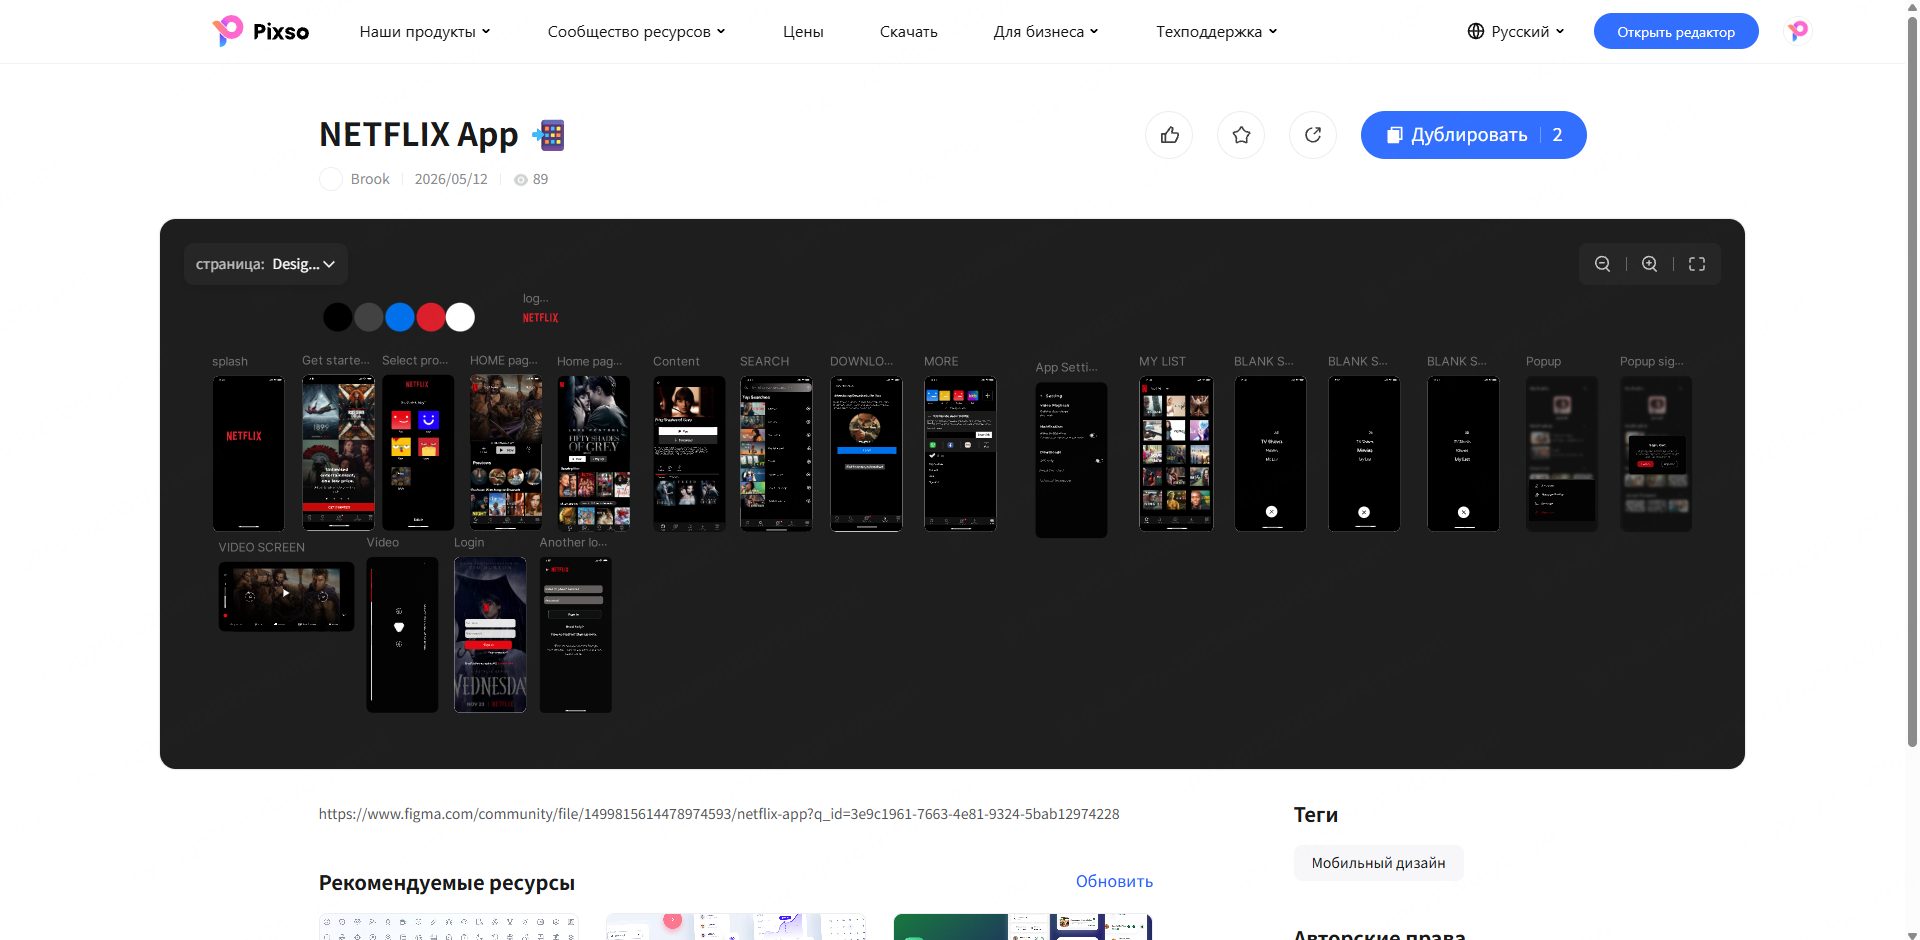Screen dimensions: 1920x940
Task: Click the Content screen thumbnail
Action: (689, 453)
